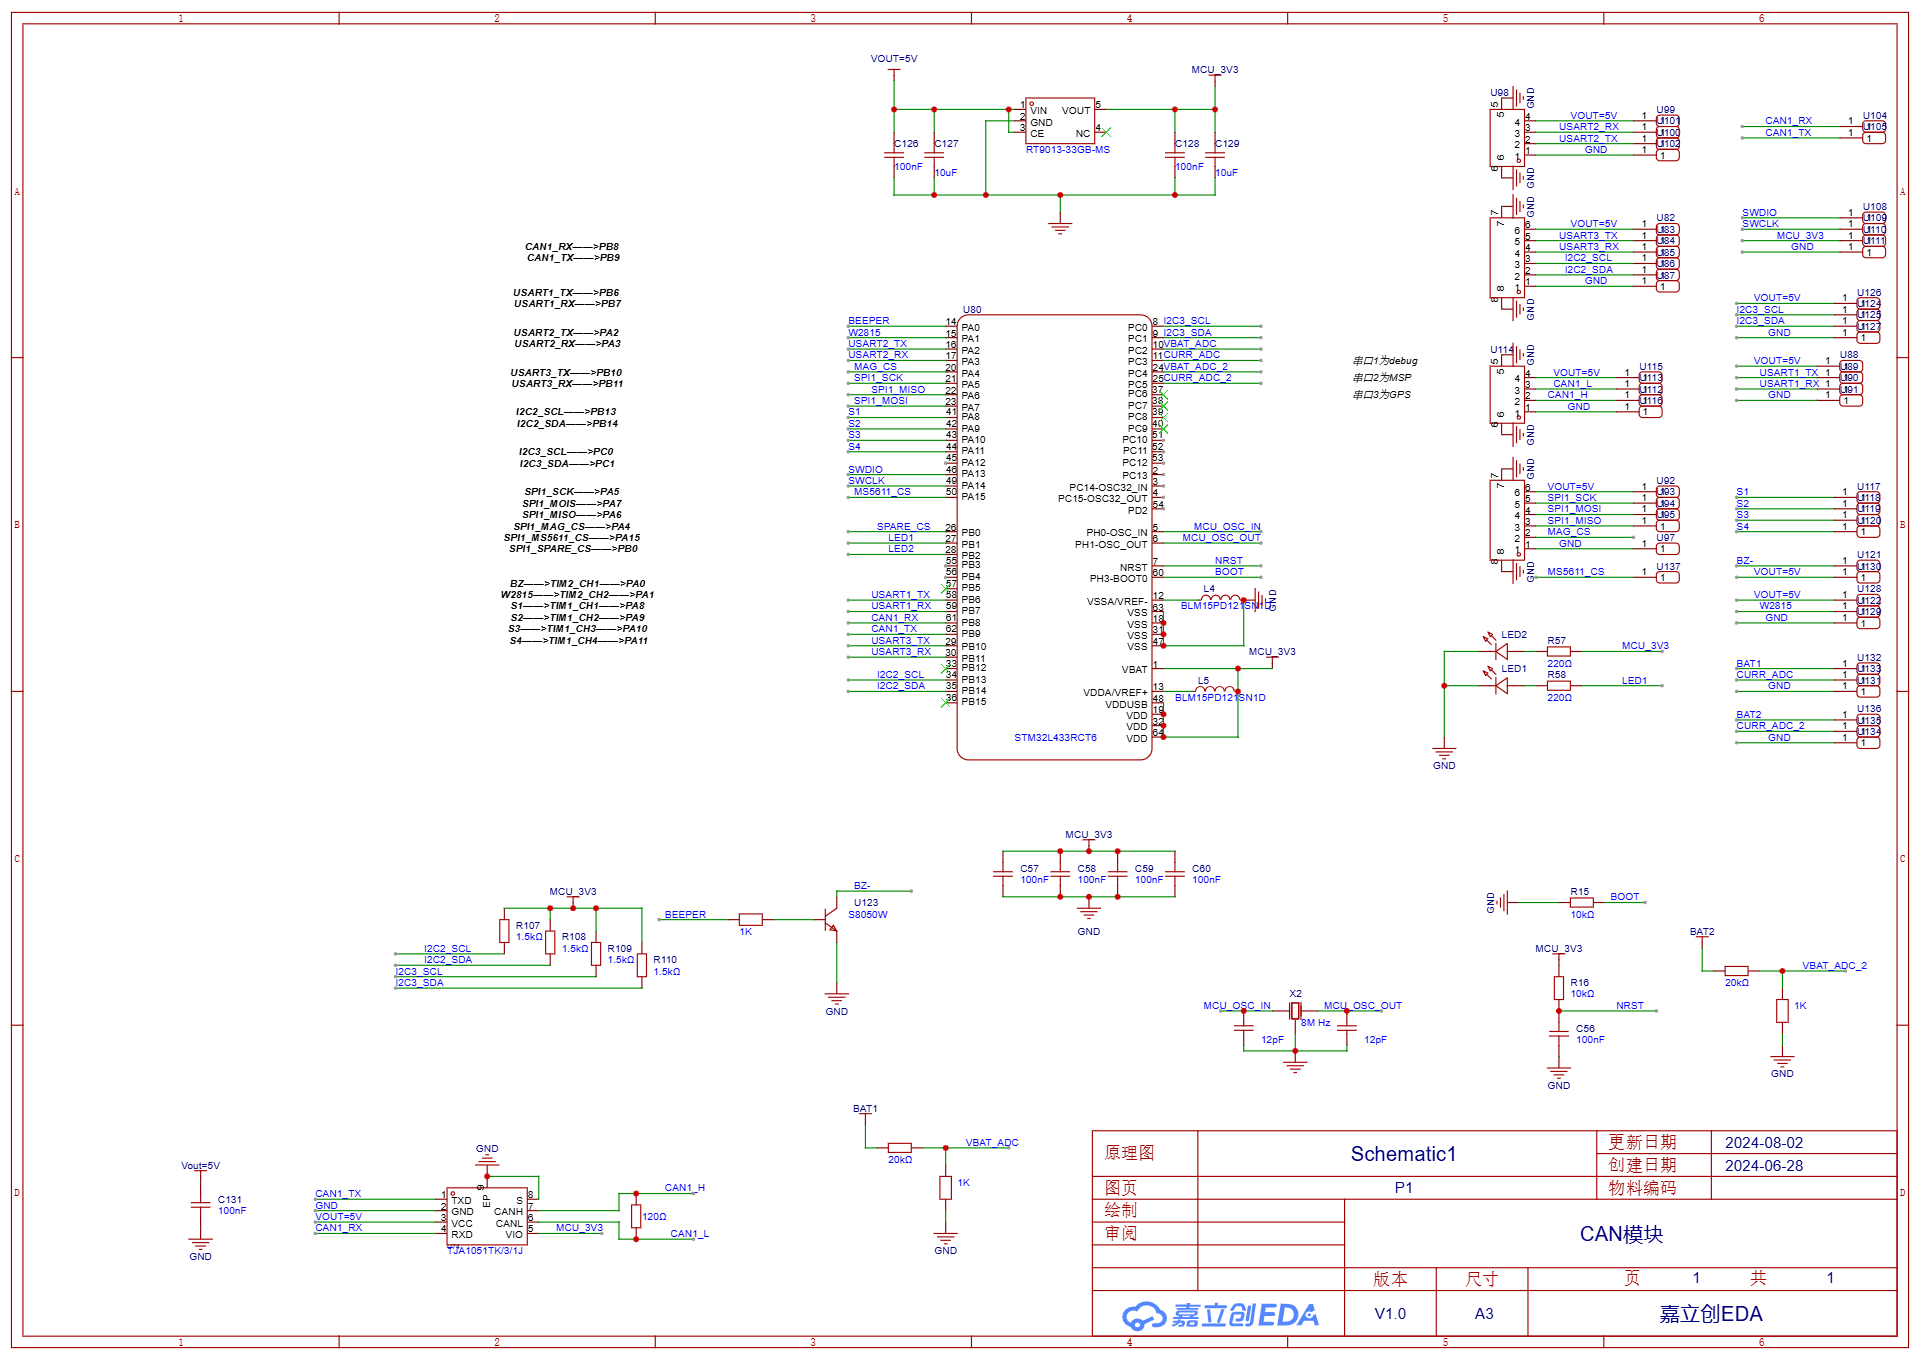The height and width of the screenshot is (1360, 1920).
Task: Select inductor L5 near VDDA/VREF+
Action: 1214,690
